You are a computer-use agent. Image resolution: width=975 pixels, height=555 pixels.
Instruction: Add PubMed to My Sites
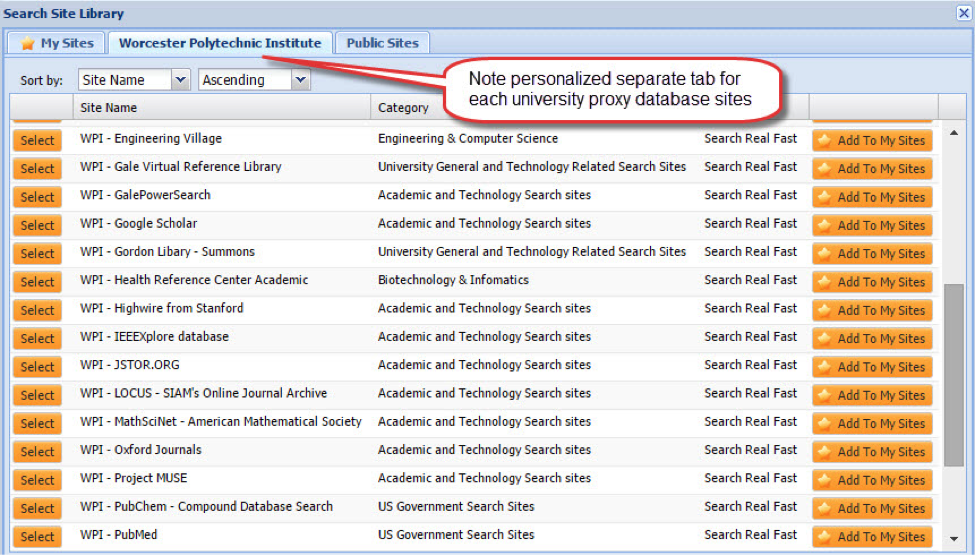pyautogui.click(x=872, y=536)
